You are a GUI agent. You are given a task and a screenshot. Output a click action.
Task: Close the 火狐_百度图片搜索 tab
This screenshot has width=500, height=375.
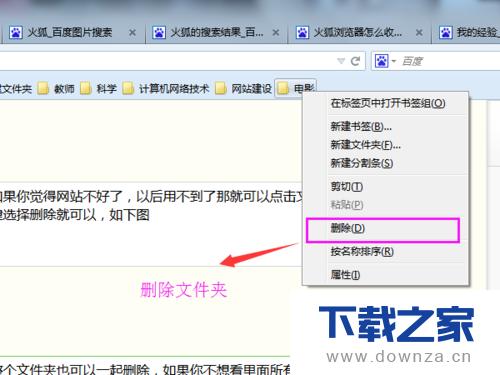click(x=132, y=33)
